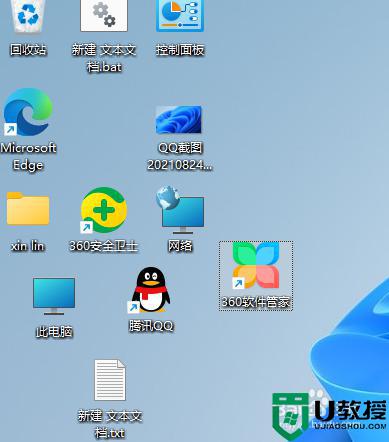The height and width of the screenshot is (442, 389).
Task: Click the 360安全卫士 label text
Action: 104,246
